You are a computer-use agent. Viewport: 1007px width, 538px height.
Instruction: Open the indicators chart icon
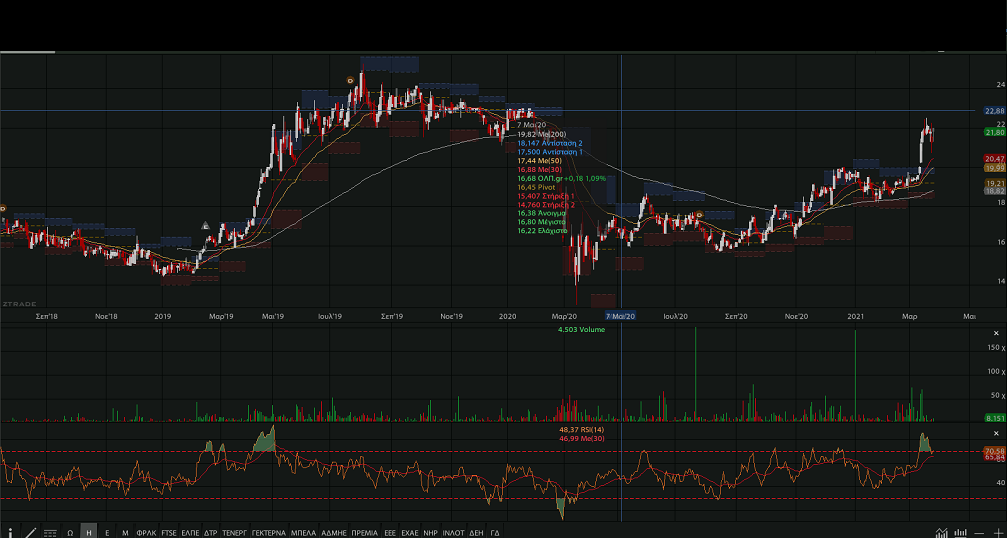pos(942,532)
